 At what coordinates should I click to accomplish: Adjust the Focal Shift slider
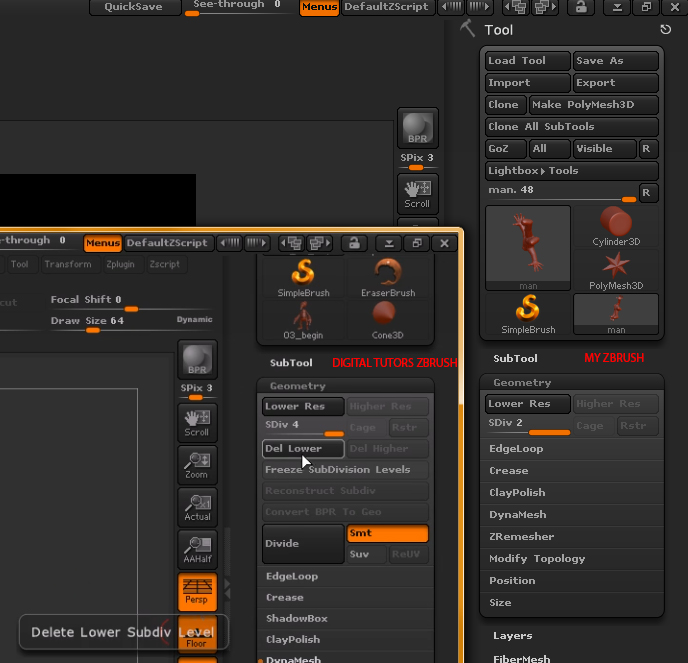tap(132, 303)
